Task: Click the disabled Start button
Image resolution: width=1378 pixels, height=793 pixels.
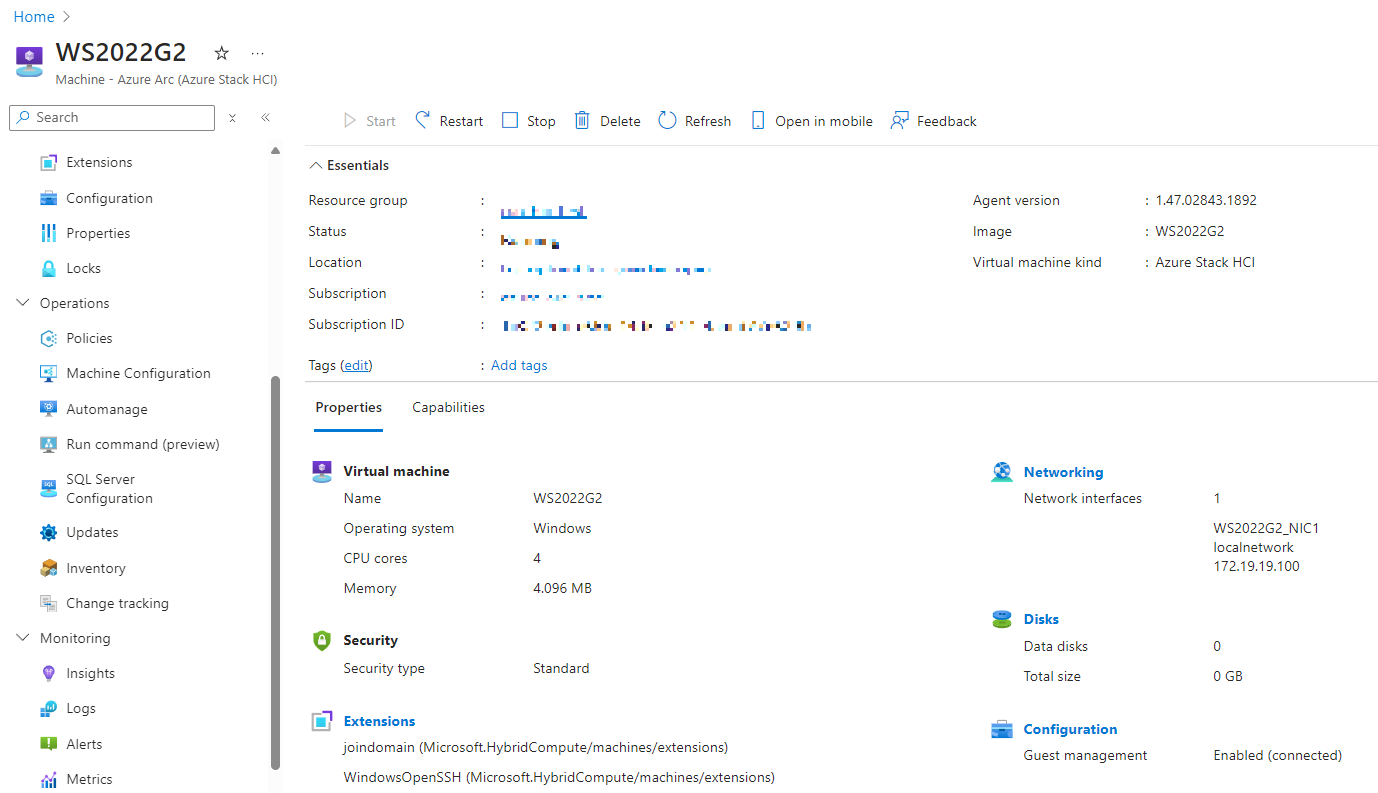Action: 369,121
